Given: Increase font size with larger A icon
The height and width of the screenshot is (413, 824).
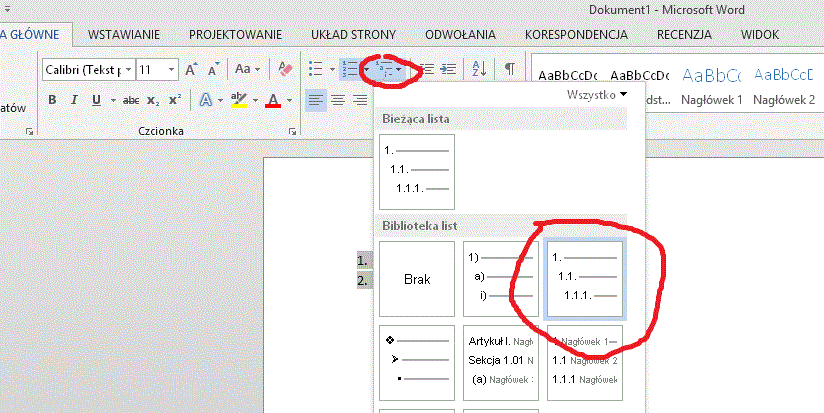Looking at the screenshot, I should pyautogui.click(x=191, y=69).
